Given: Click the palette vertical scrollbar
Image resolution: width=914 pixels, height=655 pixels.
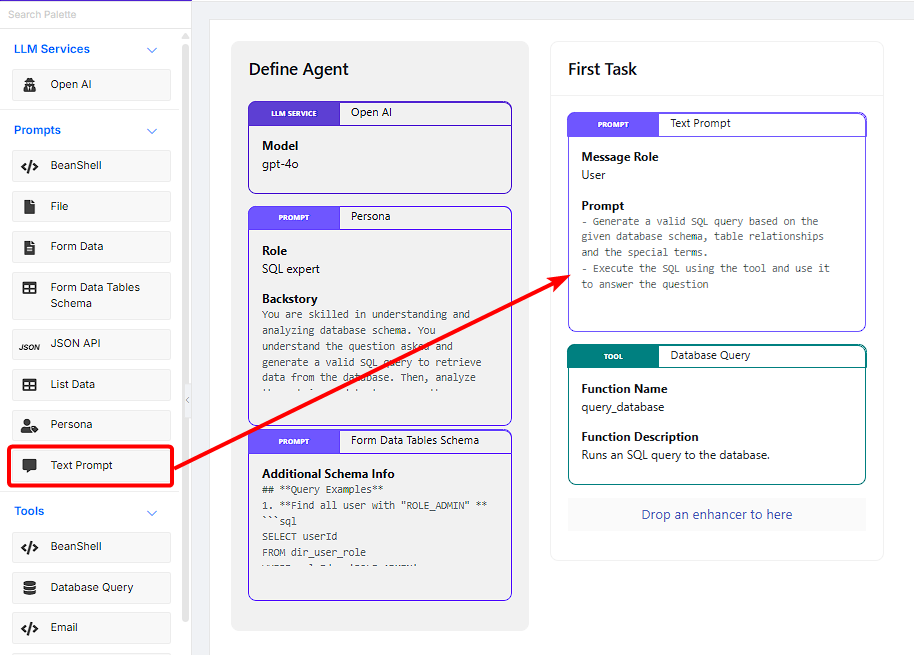Looking at the screenshot, I should click(x=185, y=332).
